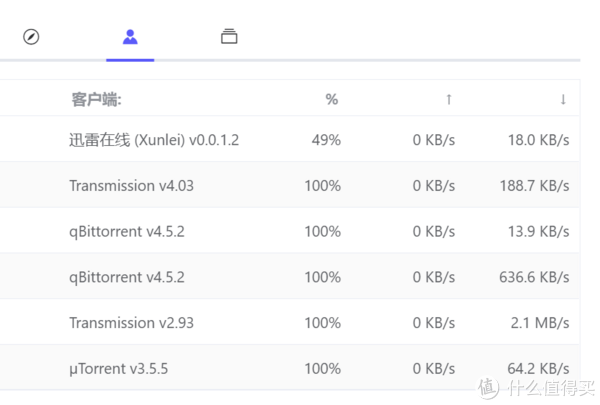Sort by download speed arrow header
The width and height of the screenshot is (600, 405).
563,99
